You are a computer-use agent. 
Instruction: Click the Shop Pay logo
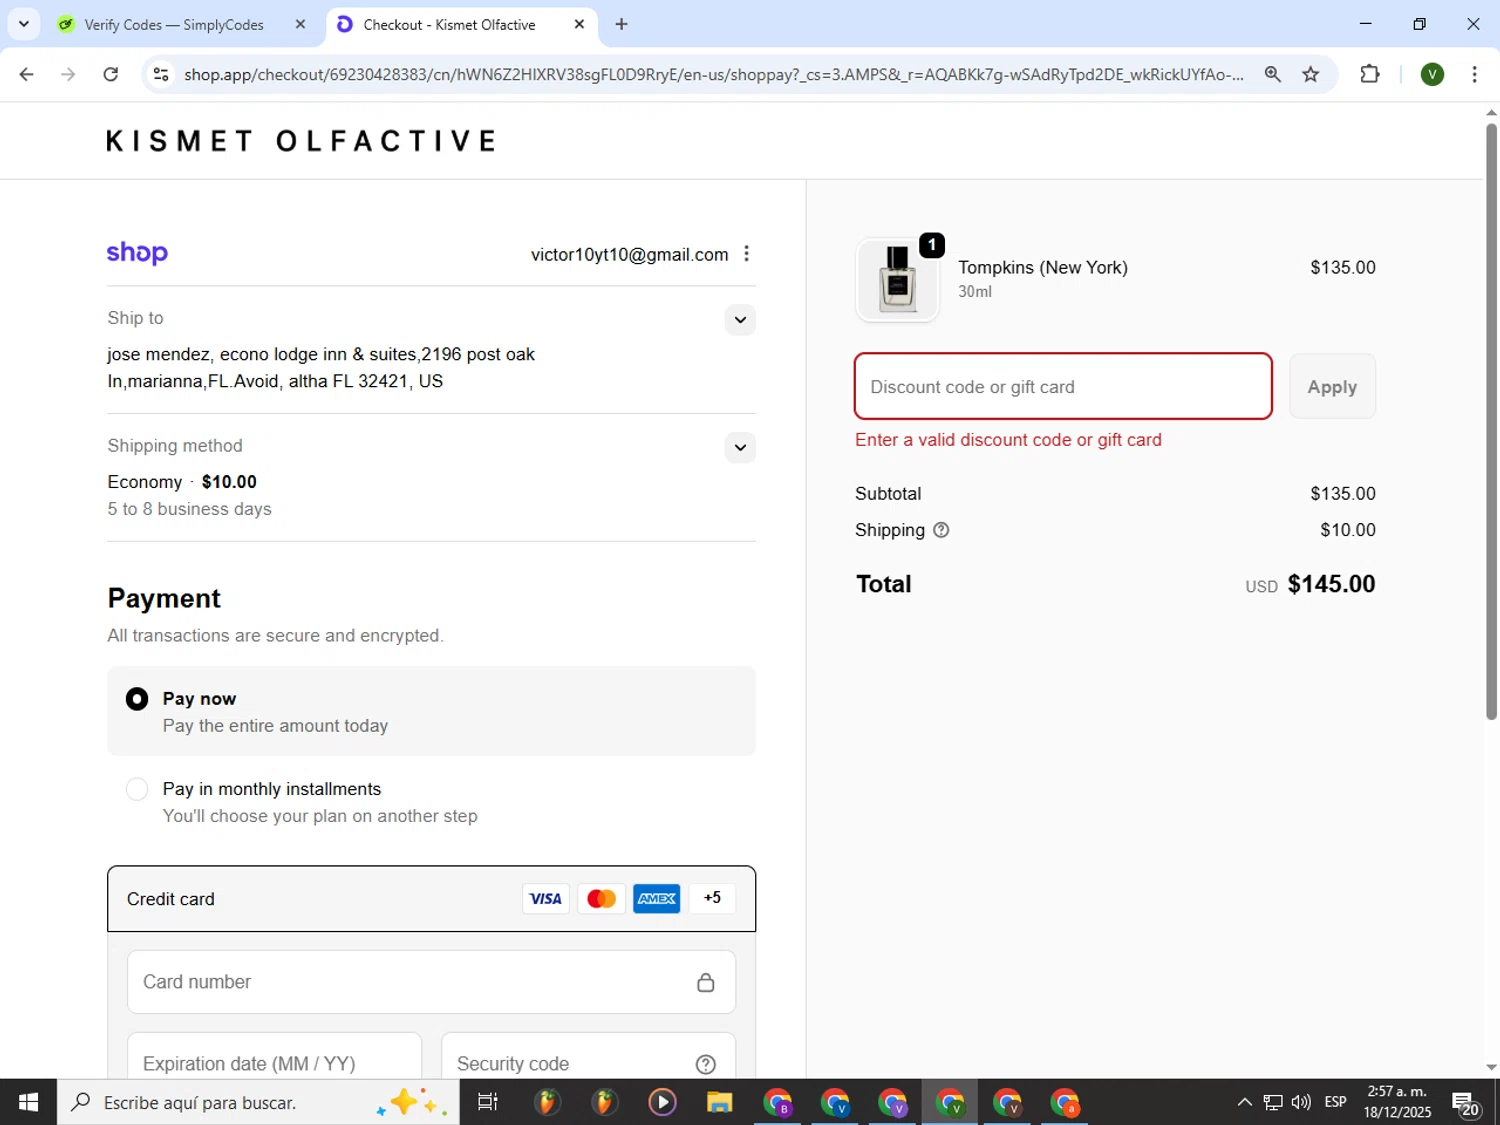coord(137,253)
